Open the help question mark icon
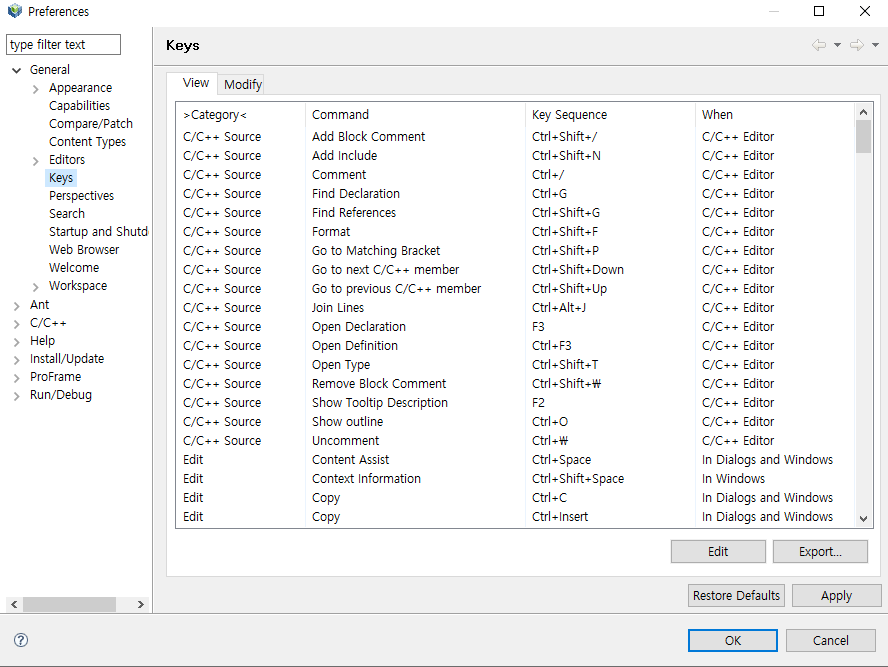This screenshot has width=888, height=667. pos(21,640)
